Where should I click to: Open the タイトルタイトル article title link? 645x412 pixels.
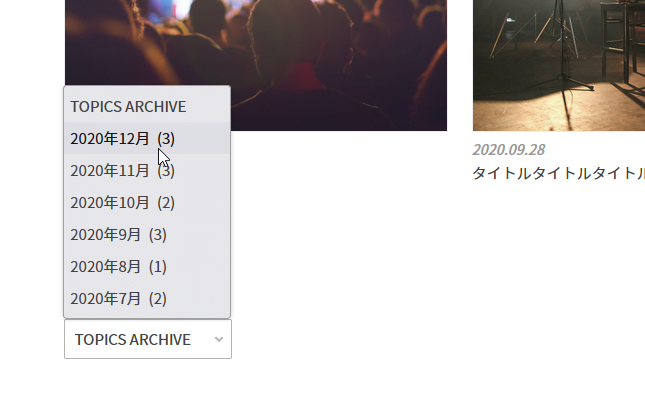coord(559,173)
